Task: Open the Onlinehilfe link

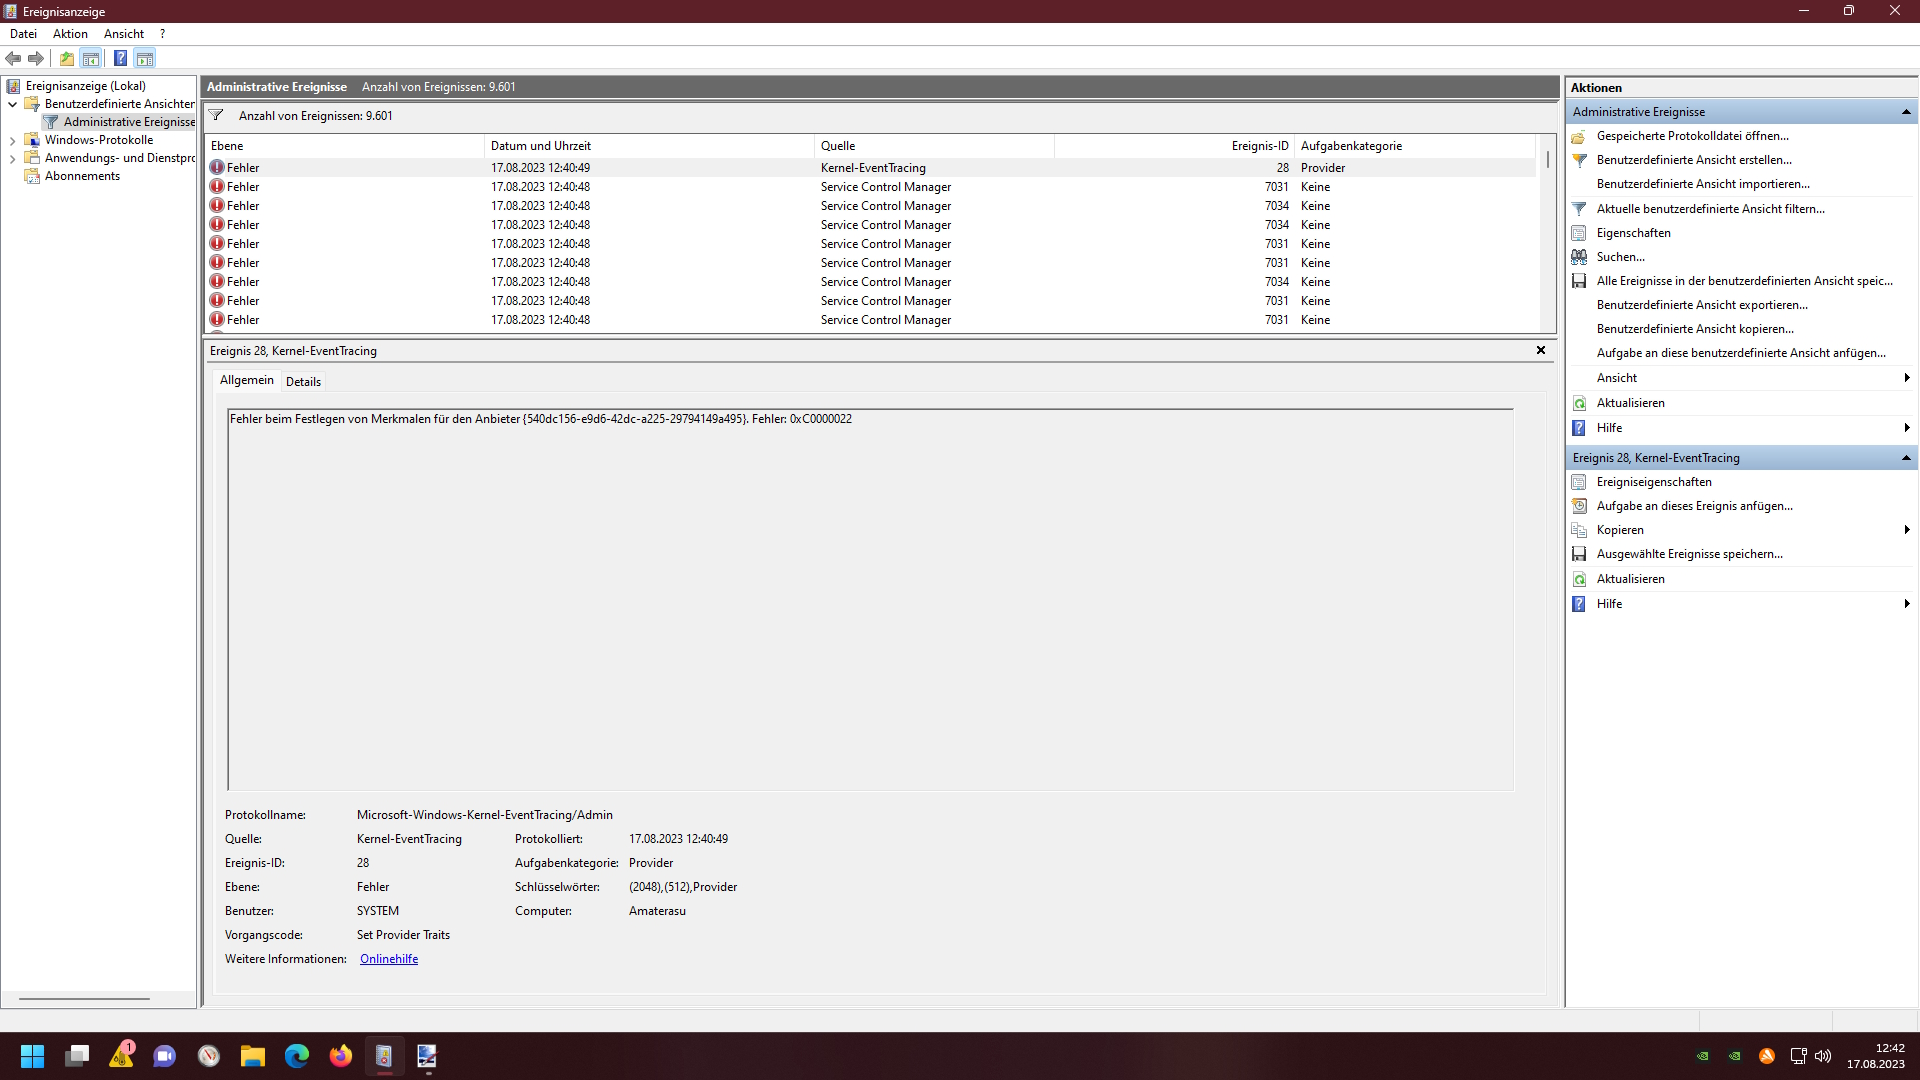Action: (389, 959)
